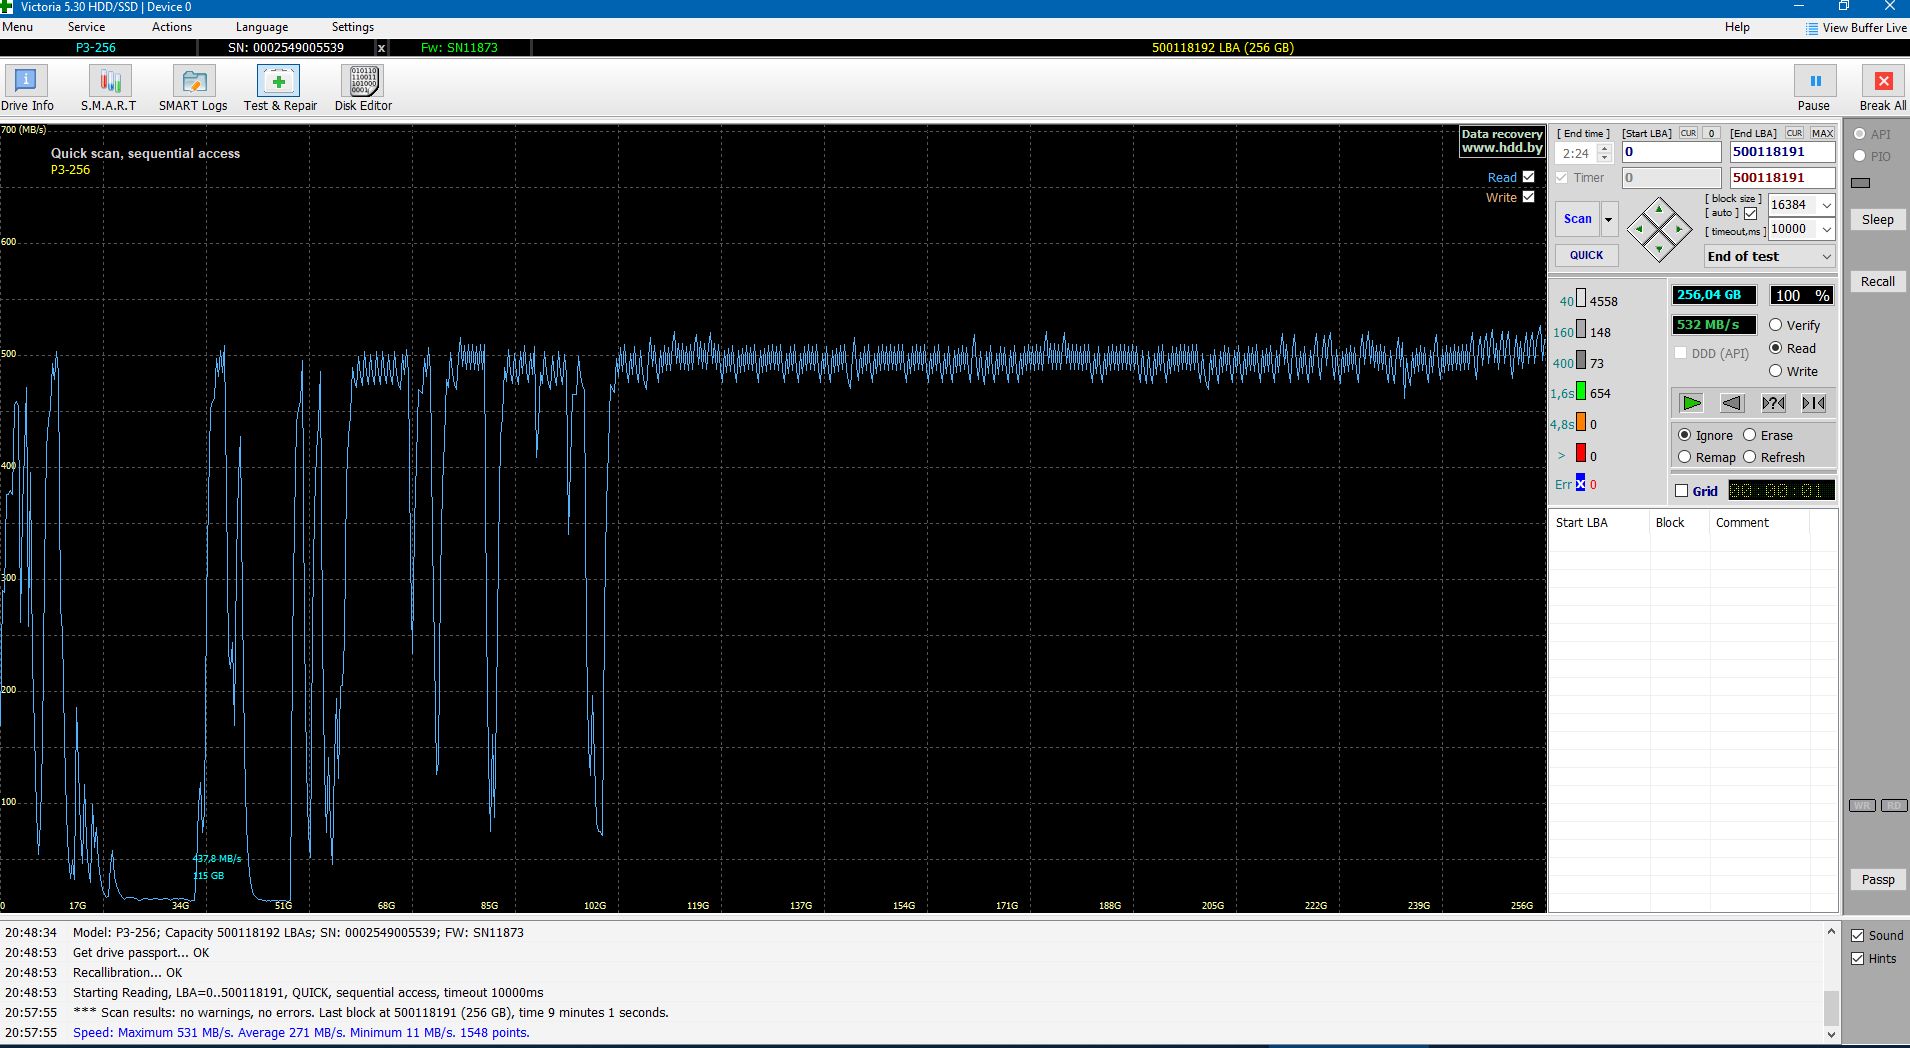1910x1048 pixels.
Task: Click the End time stepper arrows
Action: coord(1605,153)
